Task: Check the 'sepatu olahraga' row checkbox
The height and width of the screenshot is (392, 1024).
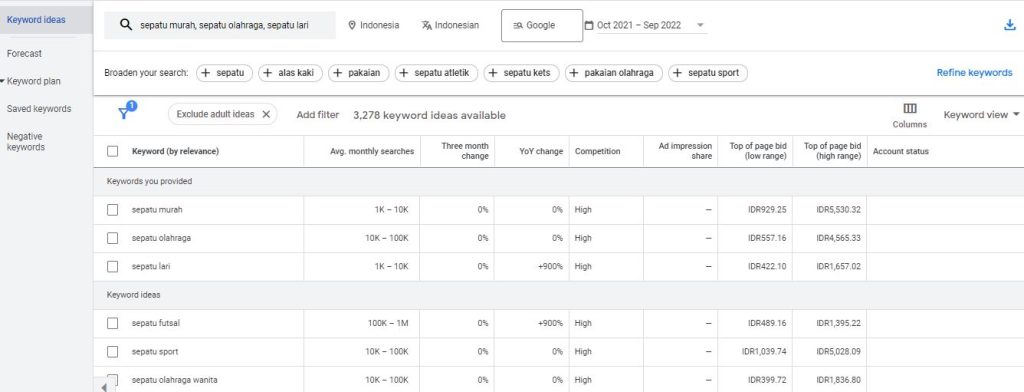Action: 112,238
